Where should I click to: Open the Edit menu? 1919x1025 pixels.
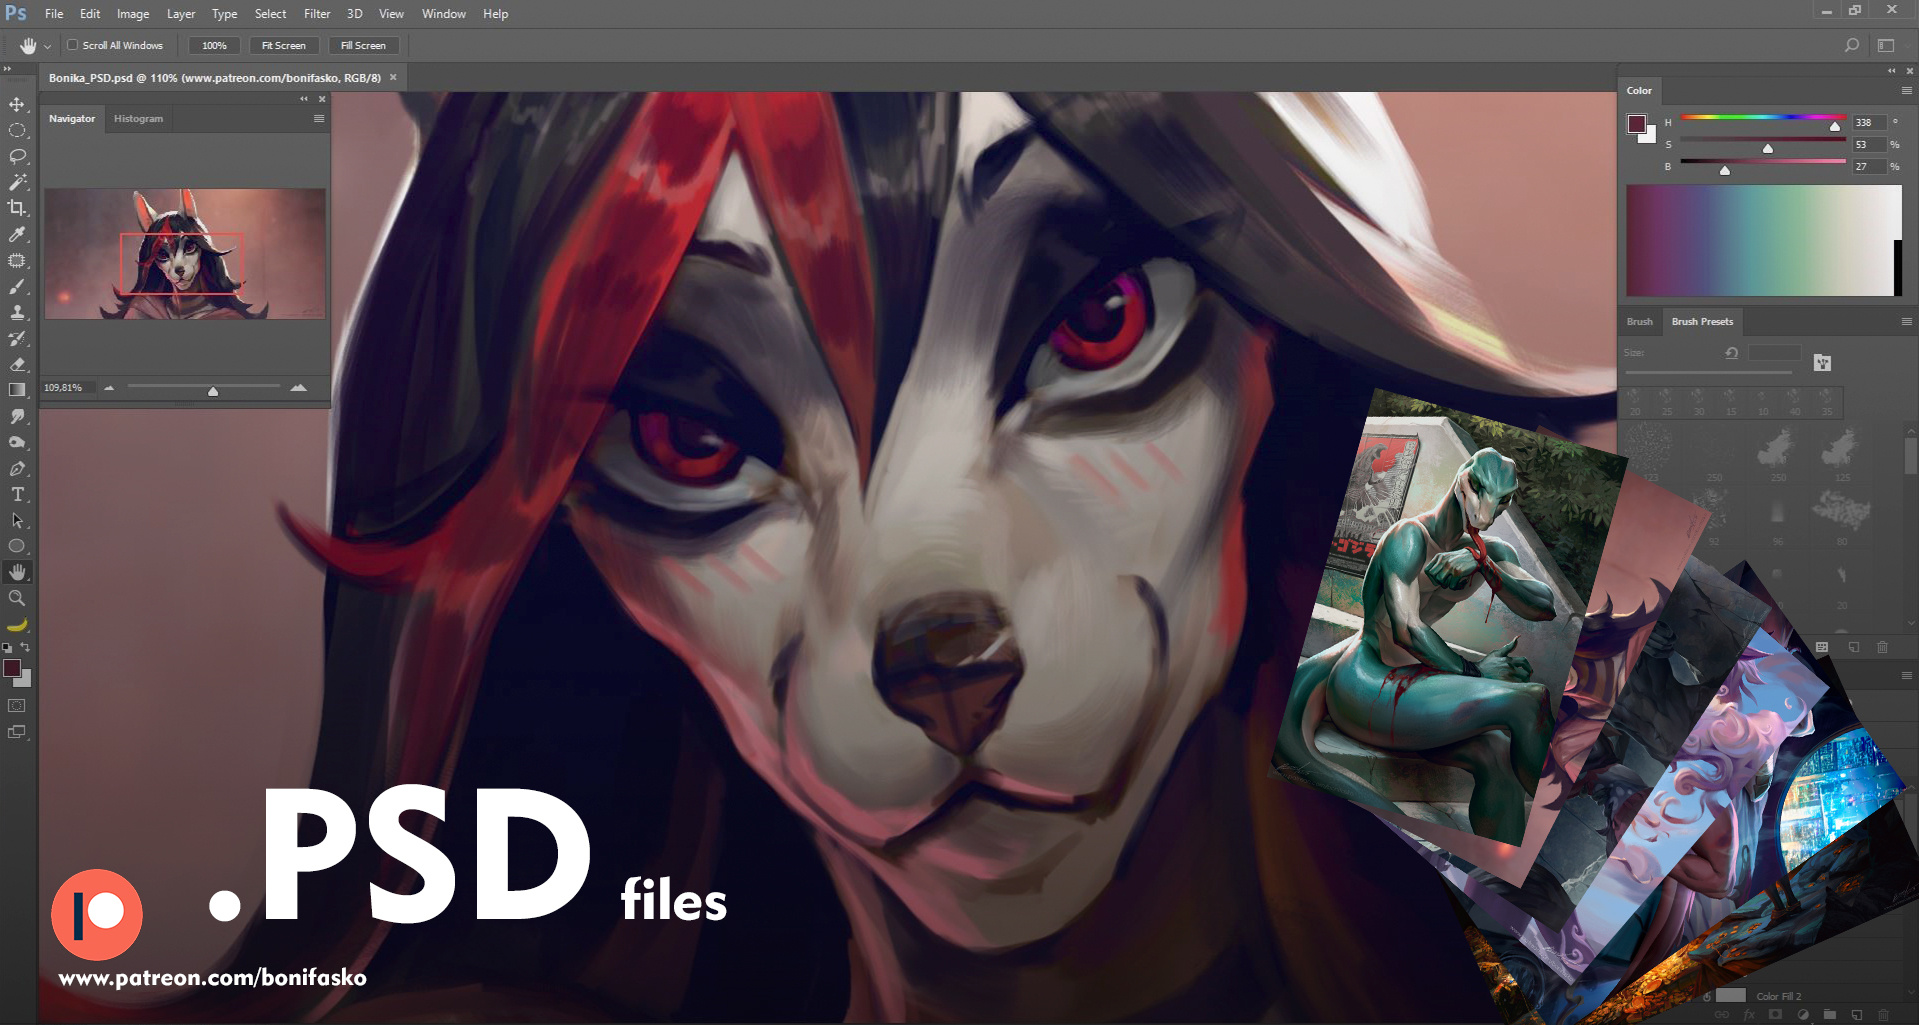pos(90,14)
